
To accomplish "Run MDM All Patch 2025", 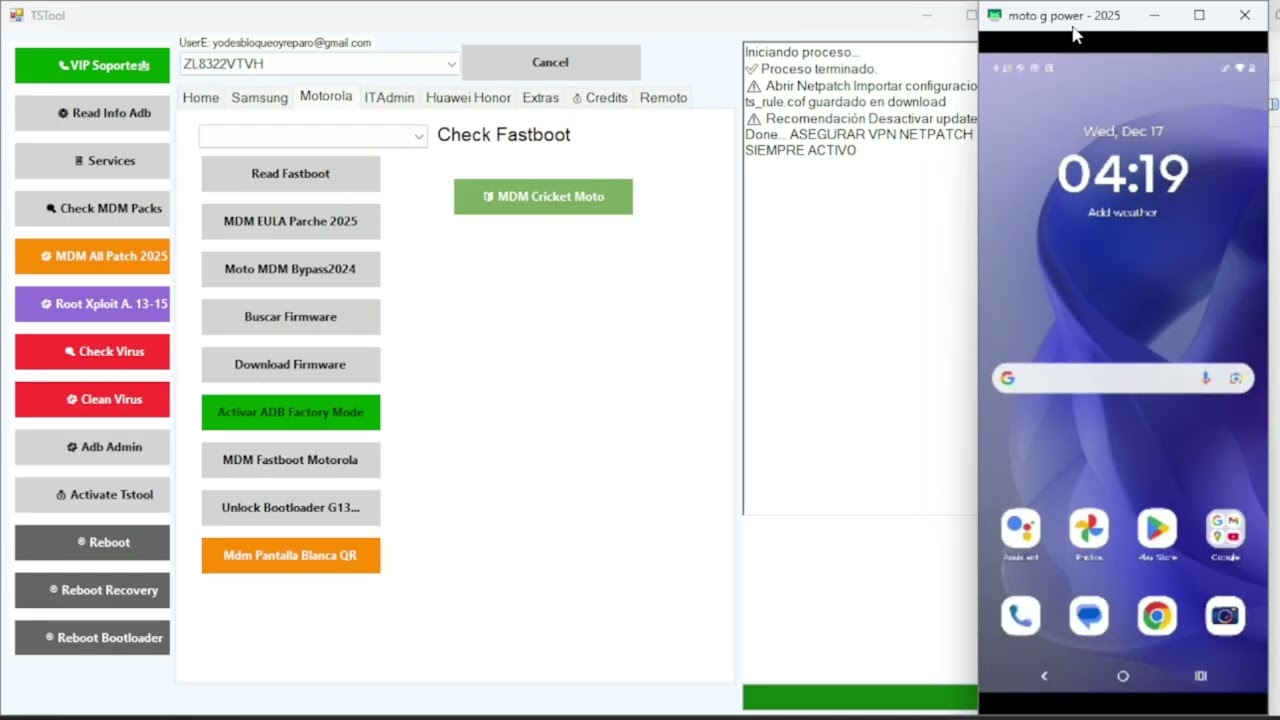I will tap(92, 256).
